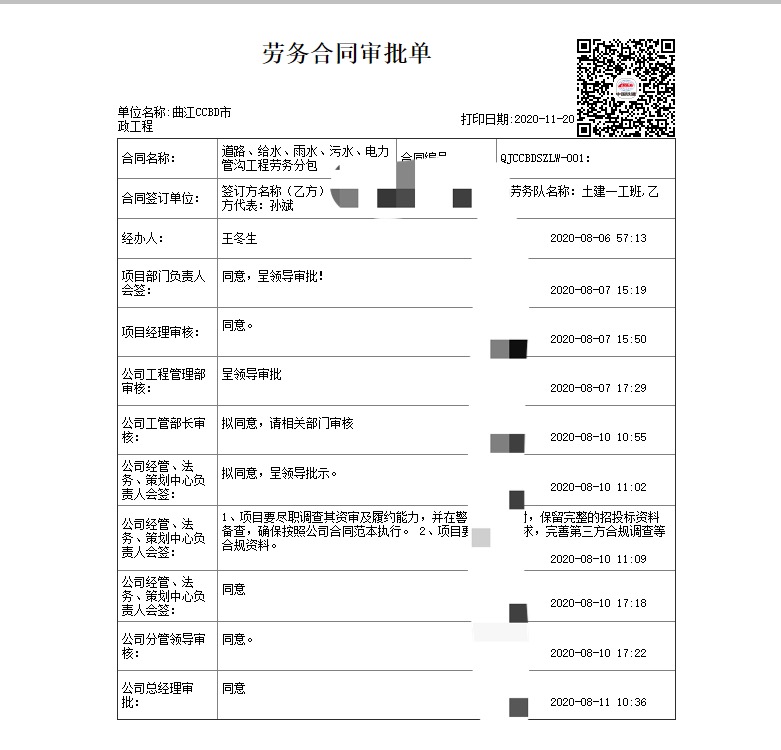Click the 单位名称 曲江CCBD市政工程 text
Viewport: 781px width, 750px height.
173,119
